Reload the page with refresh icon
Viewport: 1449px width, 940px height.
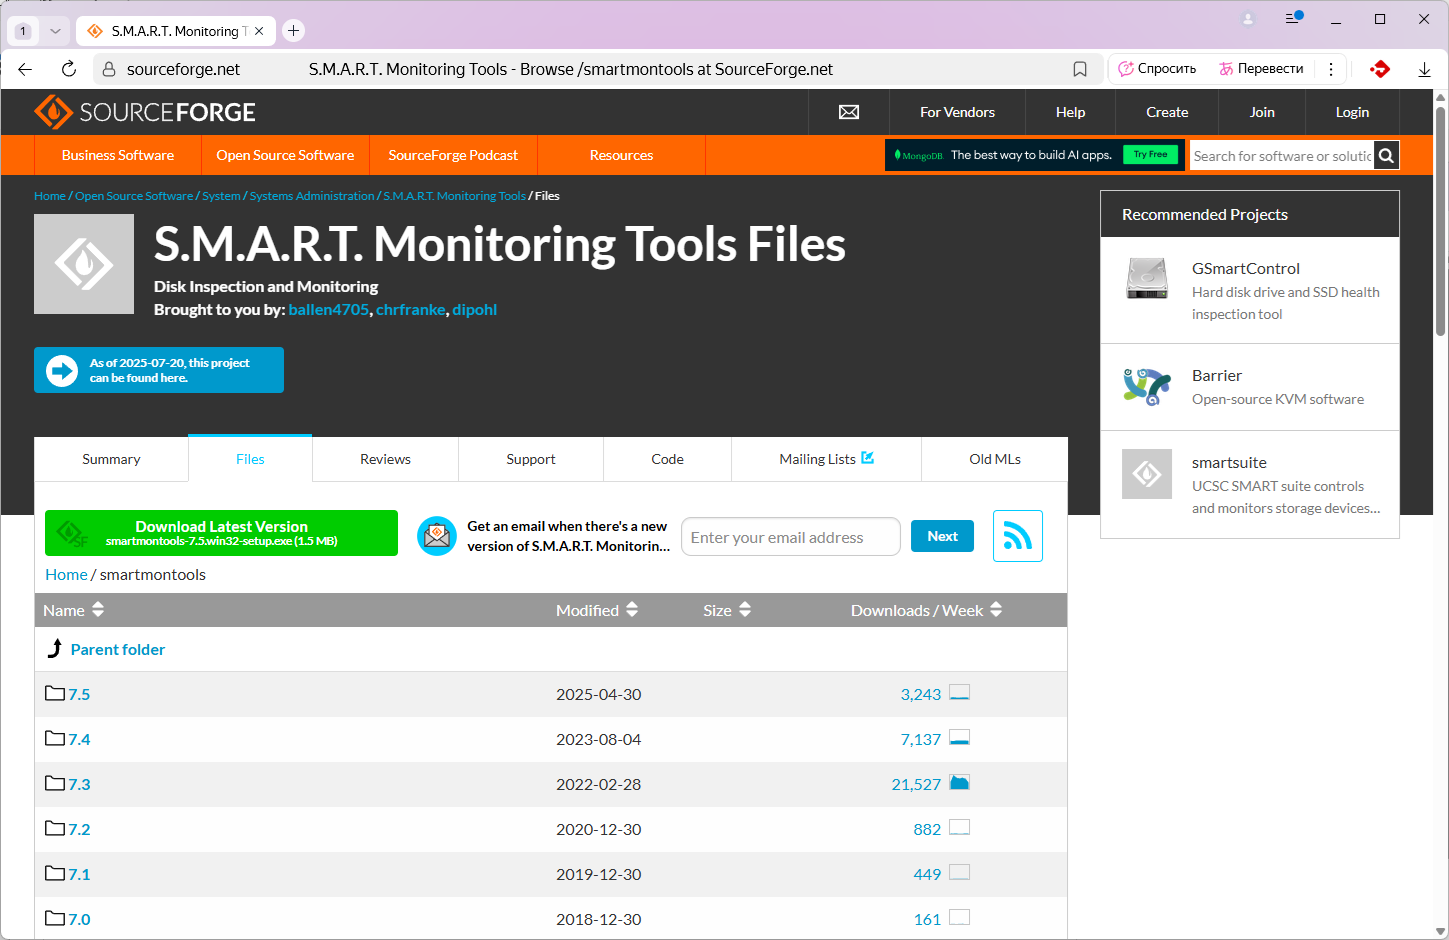point(69,69)
